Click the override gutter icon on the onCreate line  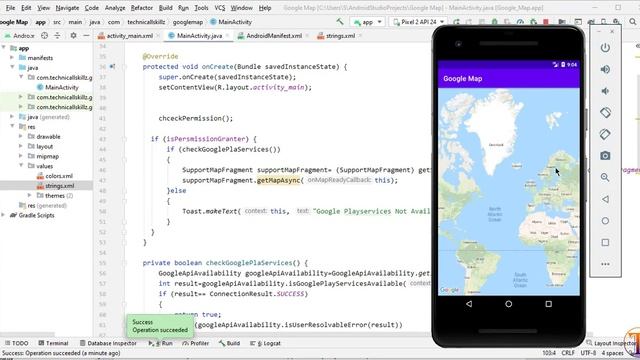[112, 67]
